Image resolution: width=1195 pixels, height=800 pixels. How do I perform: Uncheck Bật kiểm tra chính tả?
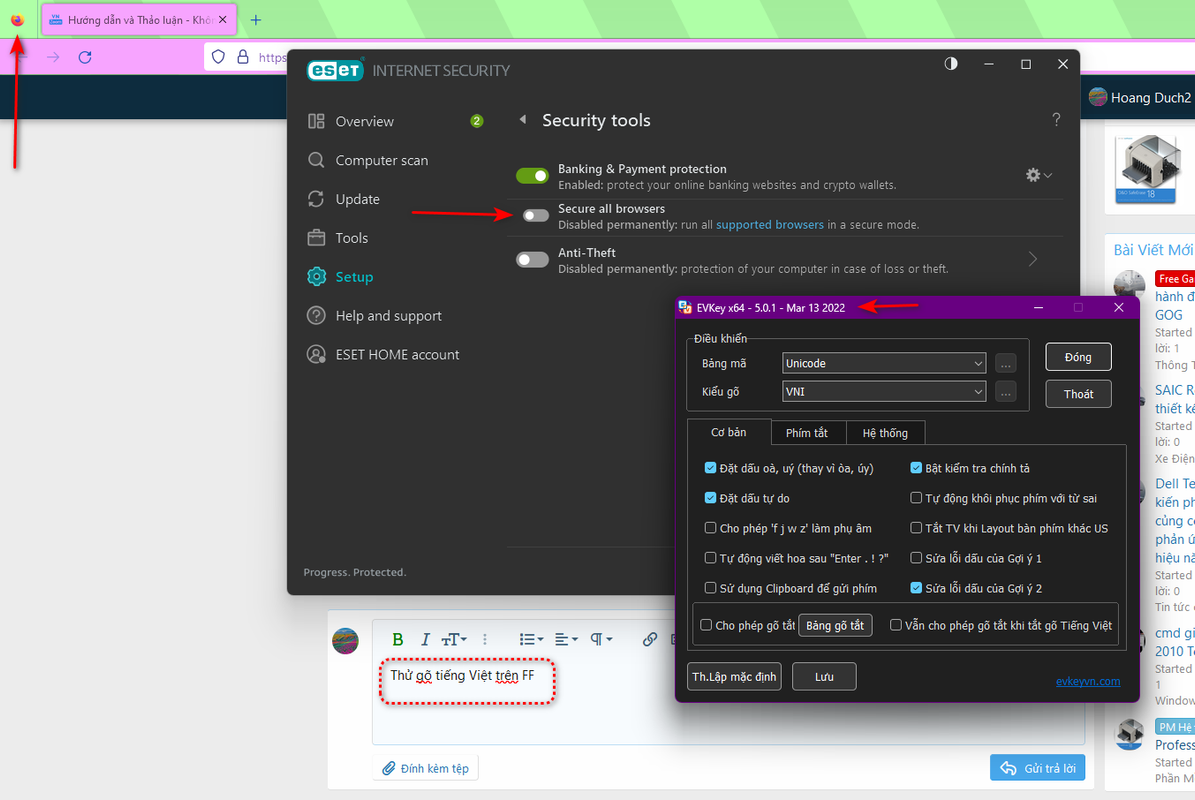coord(916,468)
